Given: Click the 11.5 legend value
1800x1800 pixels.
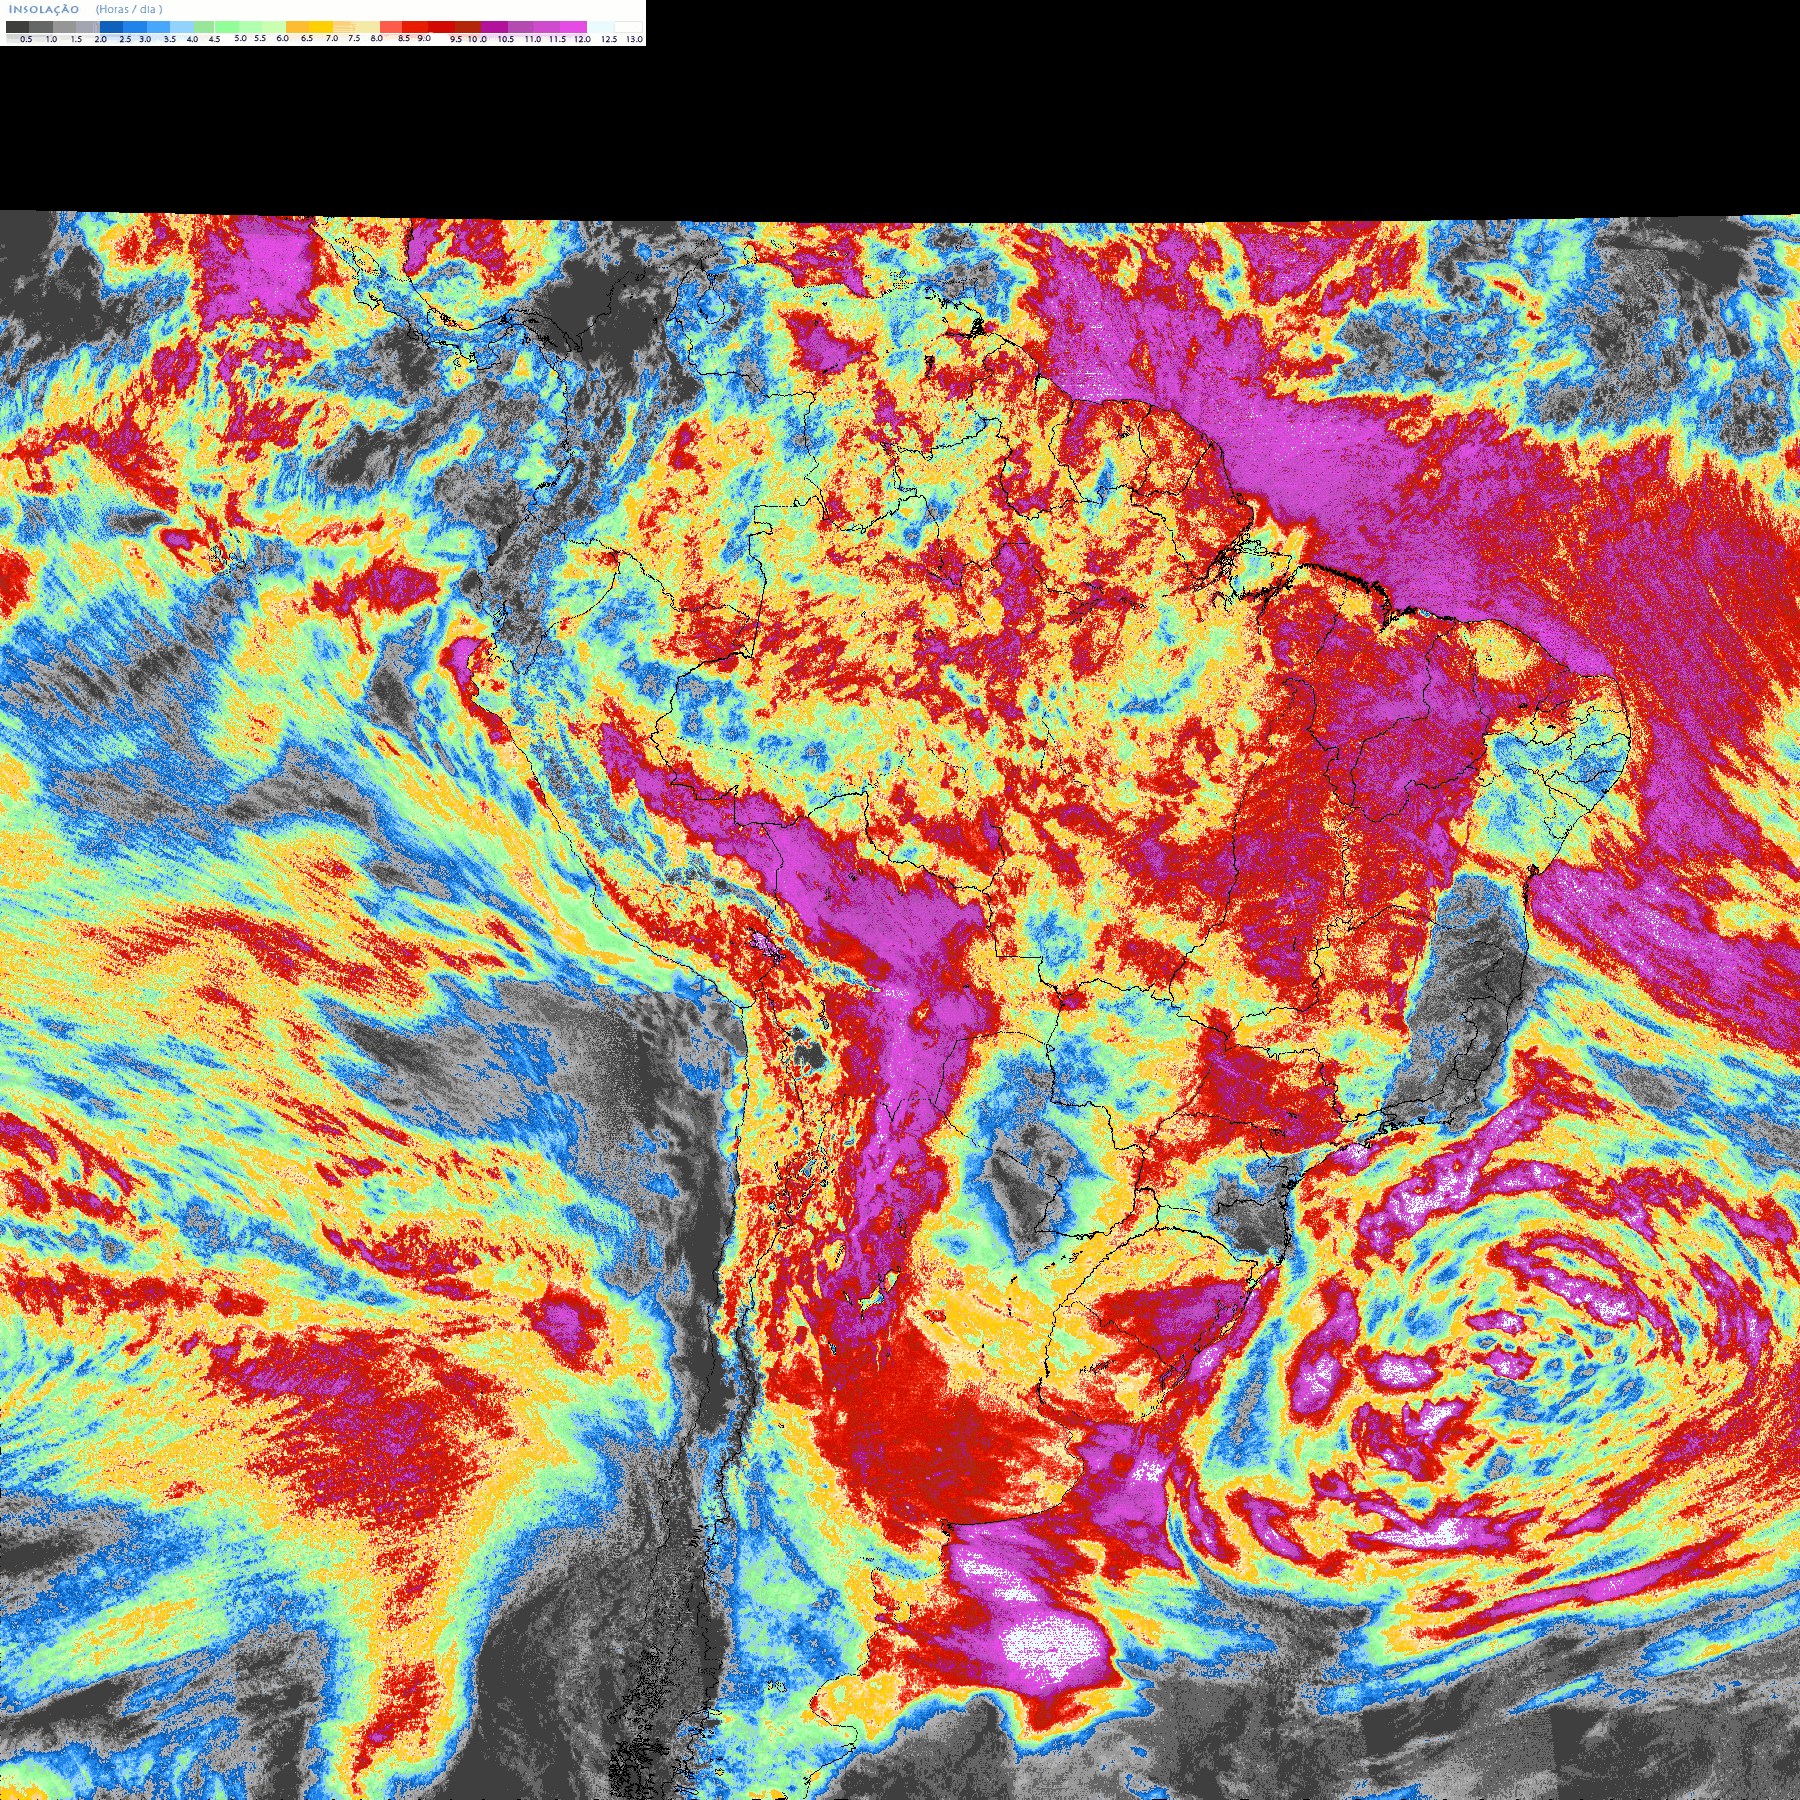Looking at the screenshot, I should click(x=558, y=39).
